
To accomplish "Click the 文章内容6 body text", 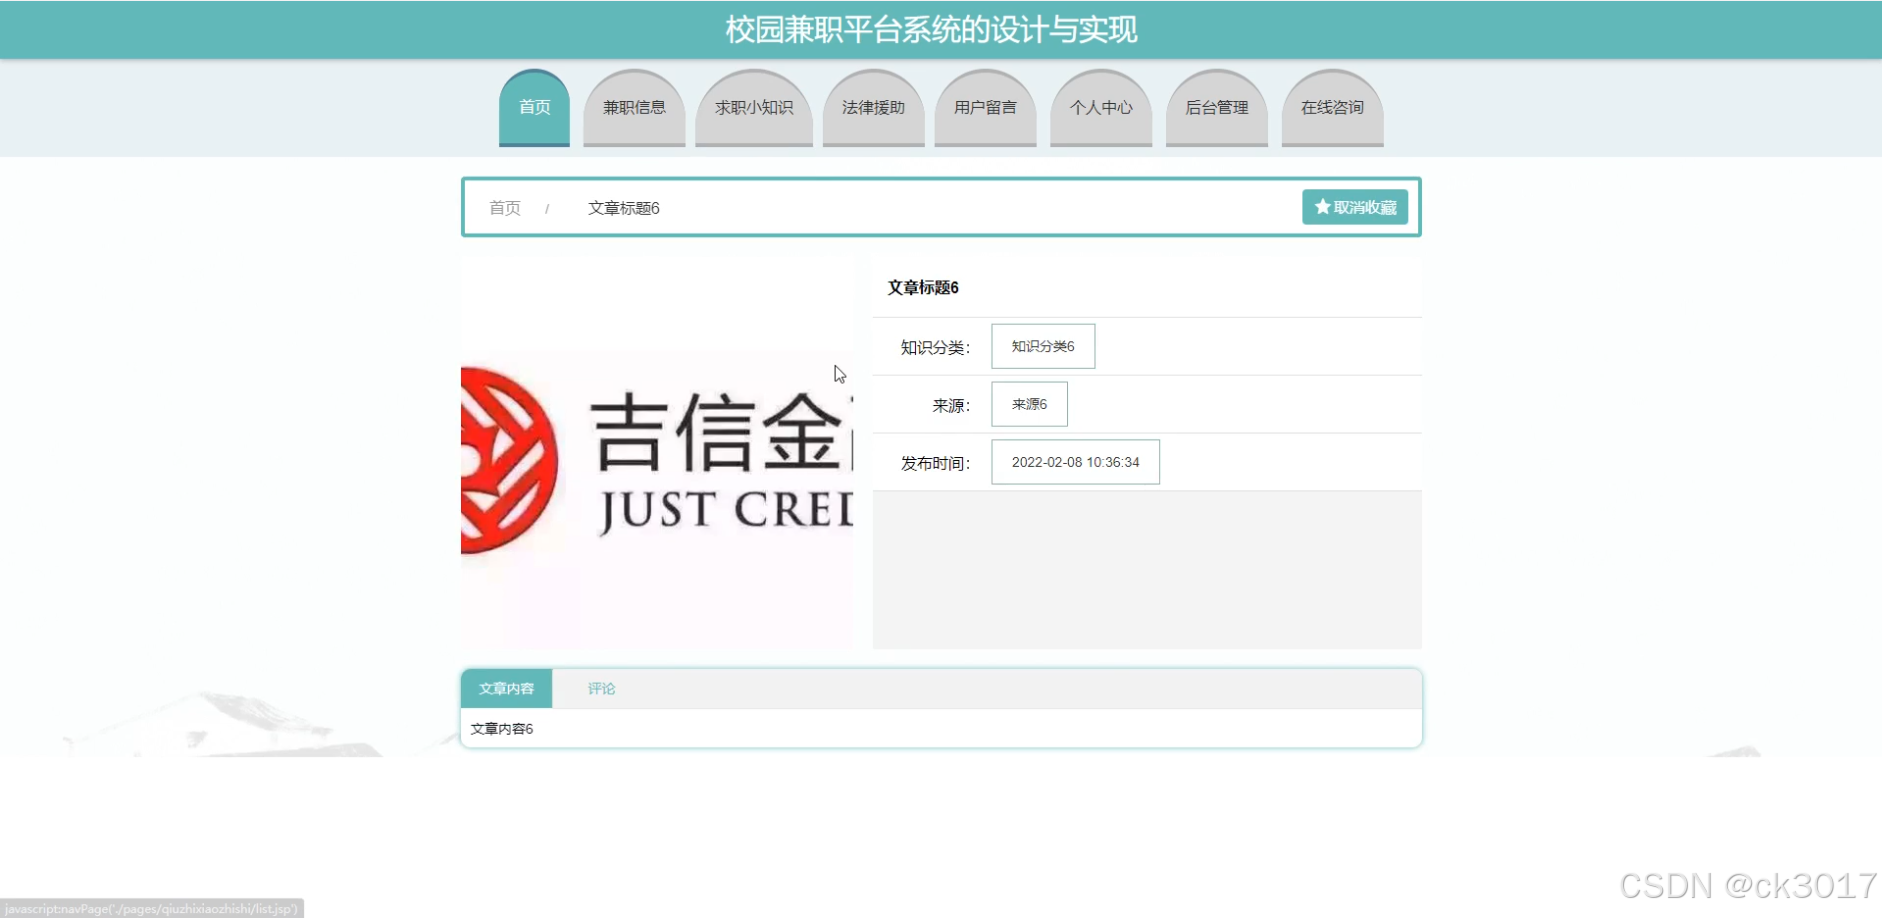I will (502, 729).
